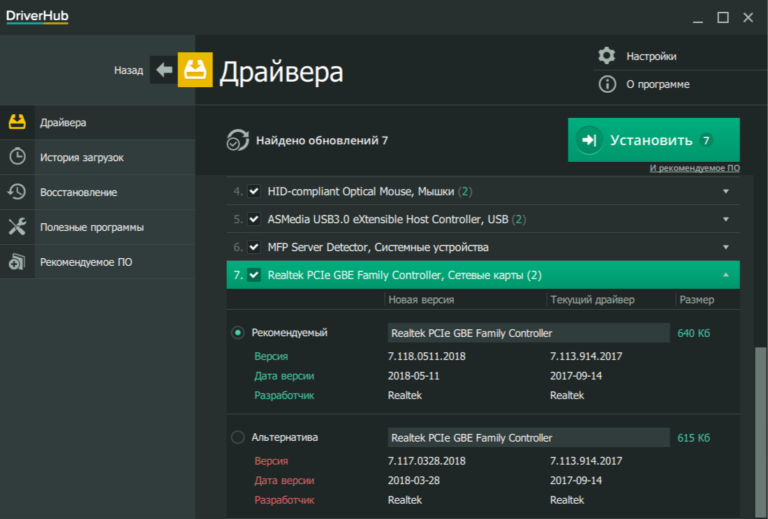The height and width of the screenshot is (519, 768).
Task: Open settings via the Настройки gear icon
Action: 606,56
